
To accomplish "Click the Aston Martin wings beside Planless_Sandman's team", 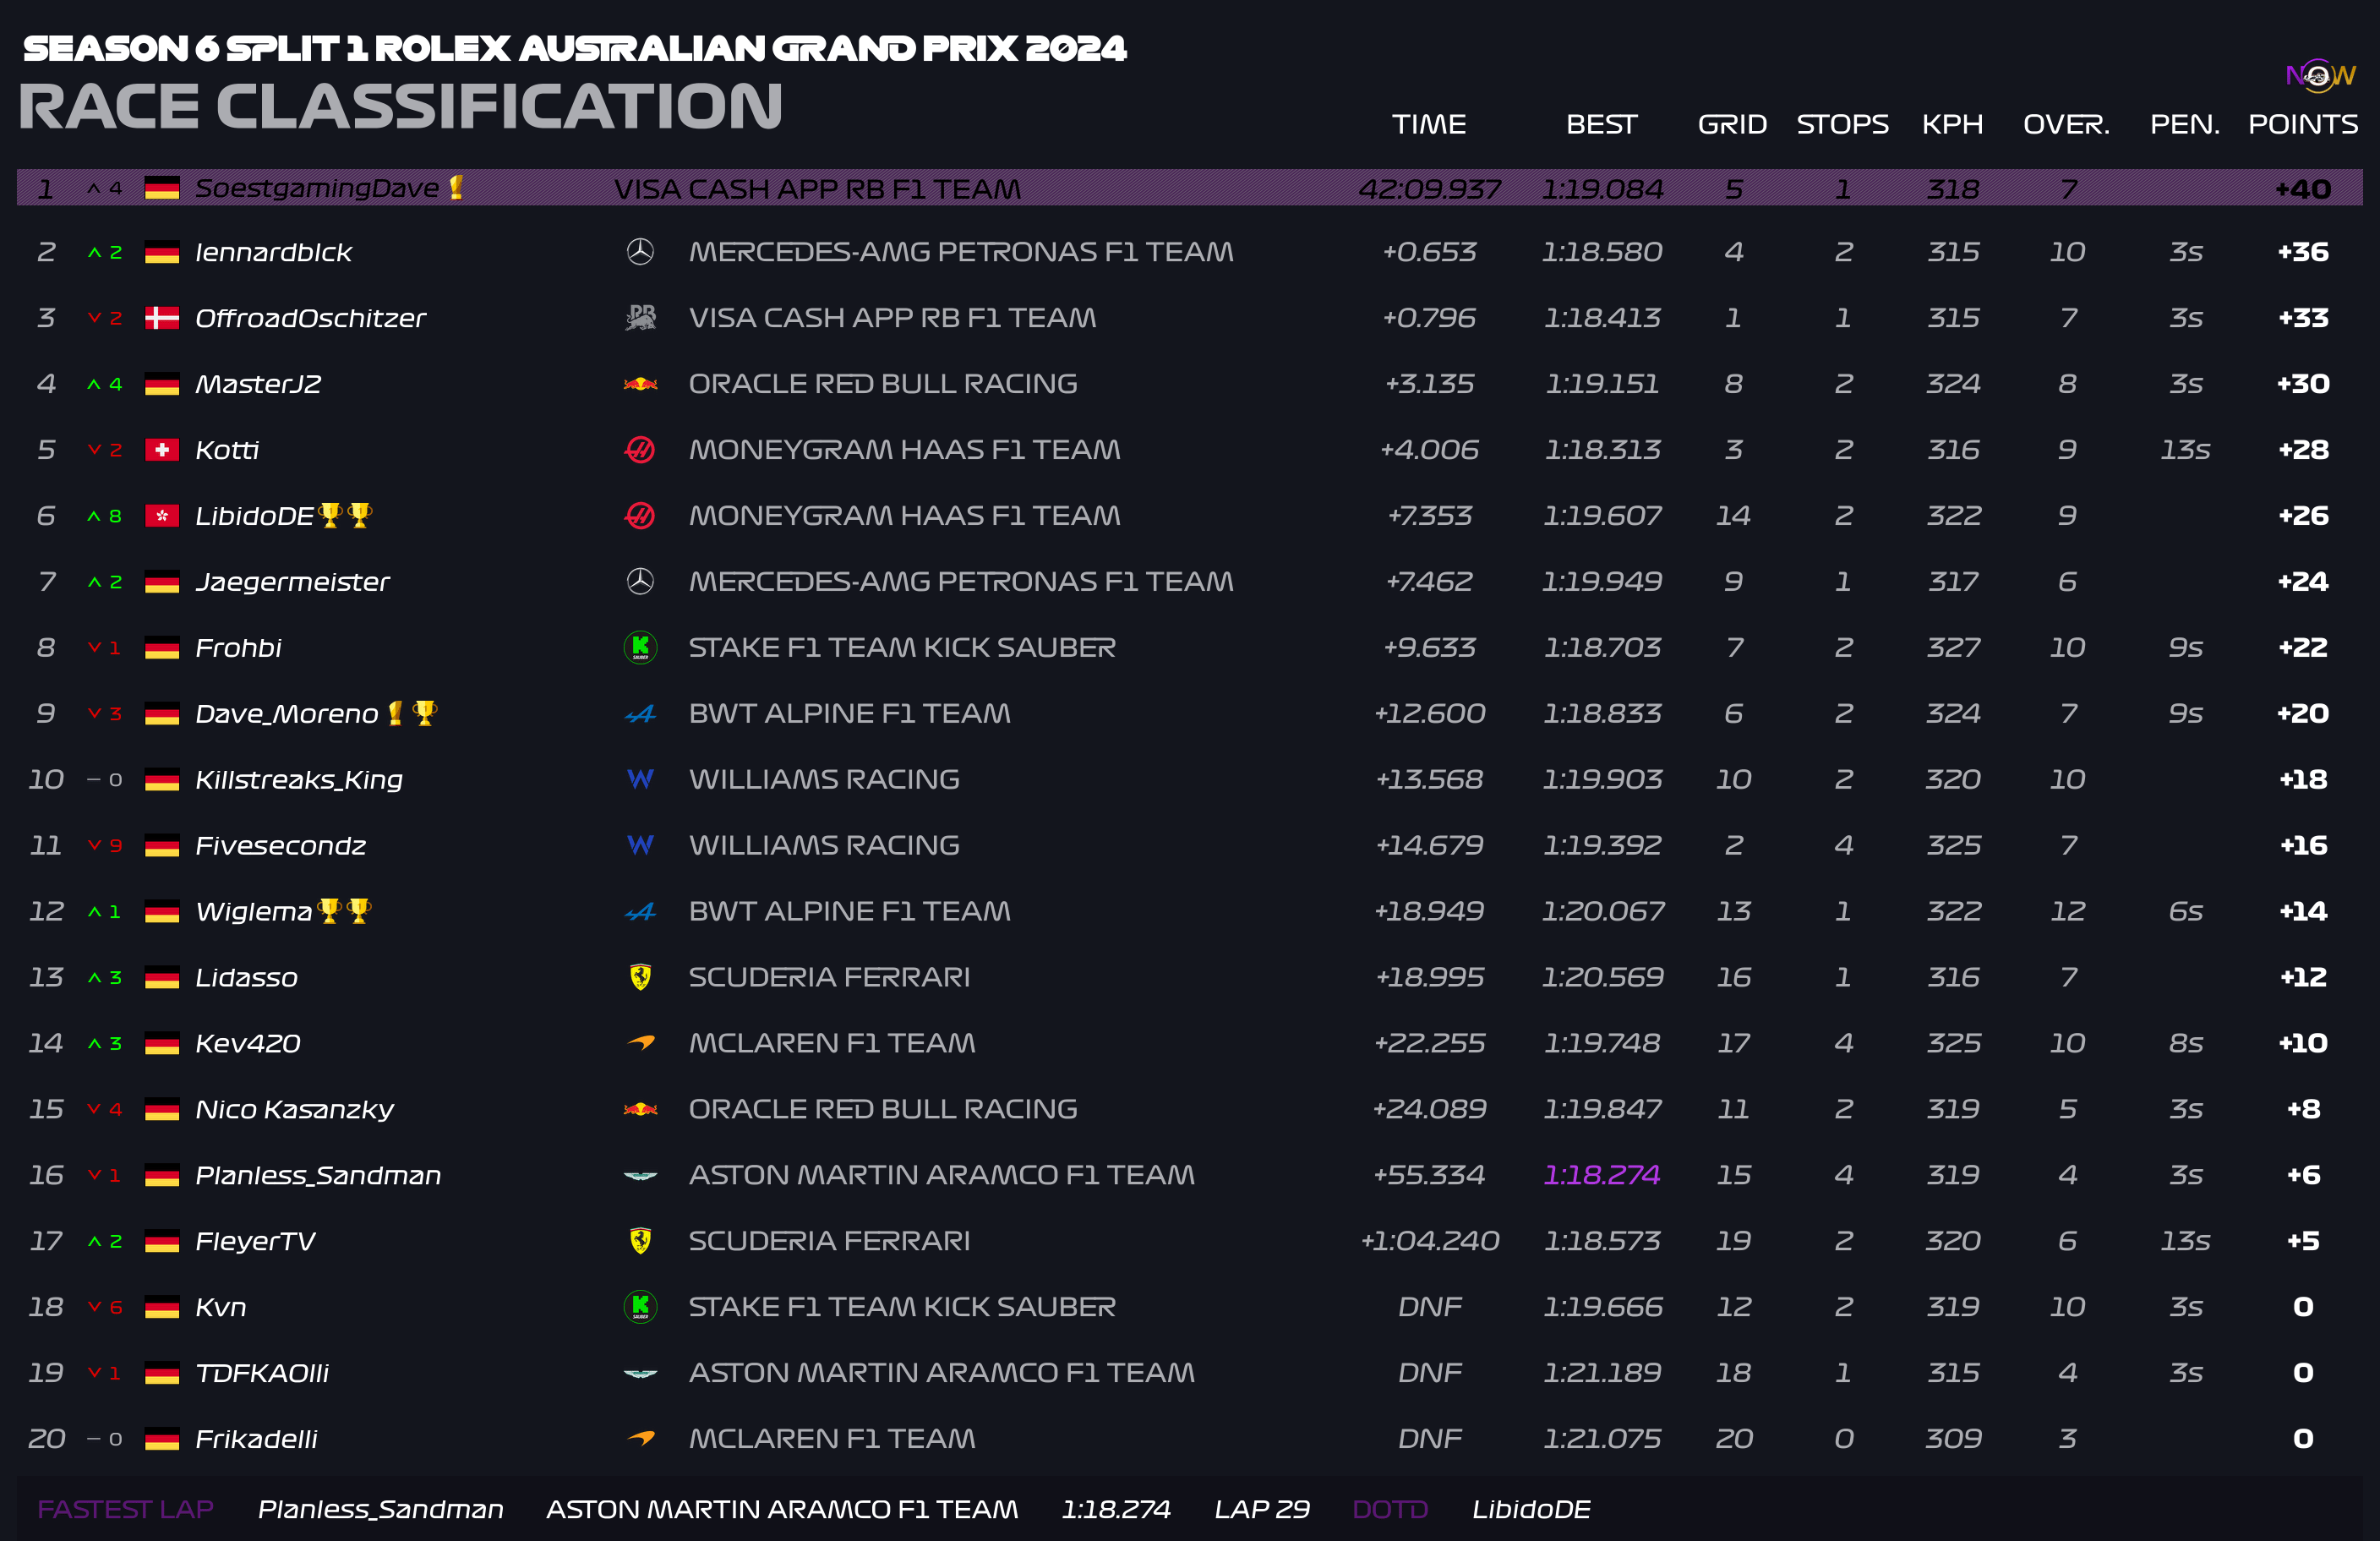I will pos(640,1176).
